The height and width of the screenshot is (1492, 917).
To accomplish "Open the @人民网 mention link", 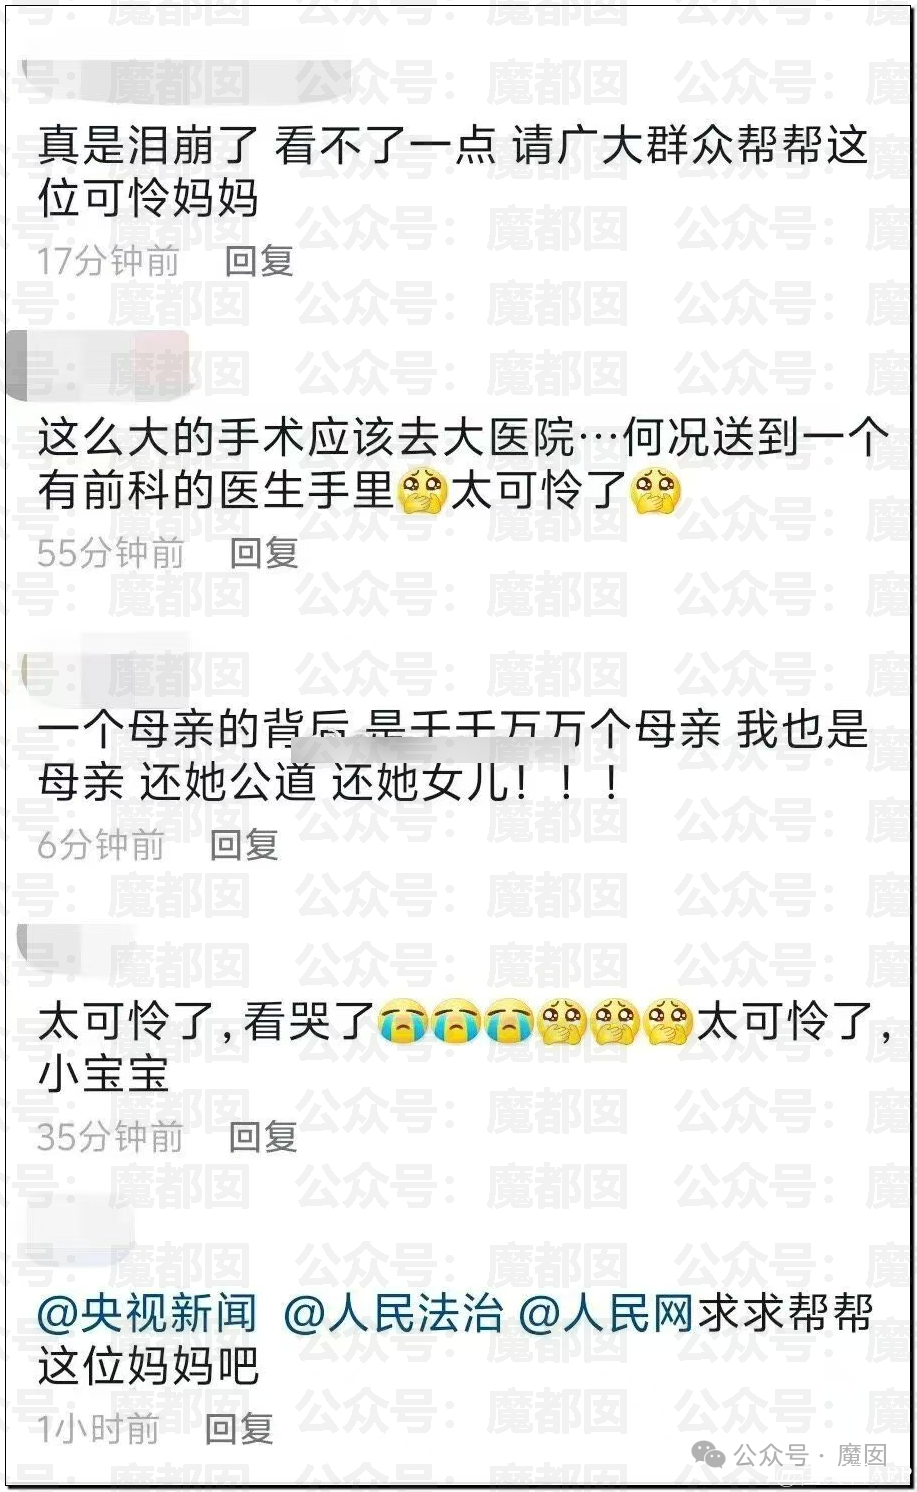I will 606,1314.
